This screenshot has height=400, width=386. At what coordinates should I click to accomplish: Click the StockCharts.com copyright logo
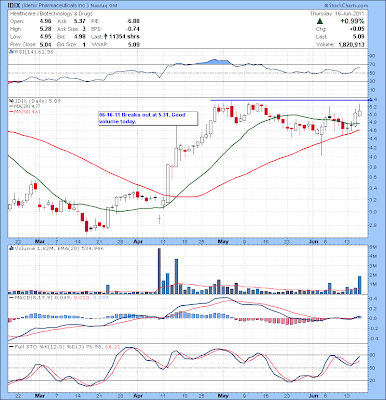346,6
